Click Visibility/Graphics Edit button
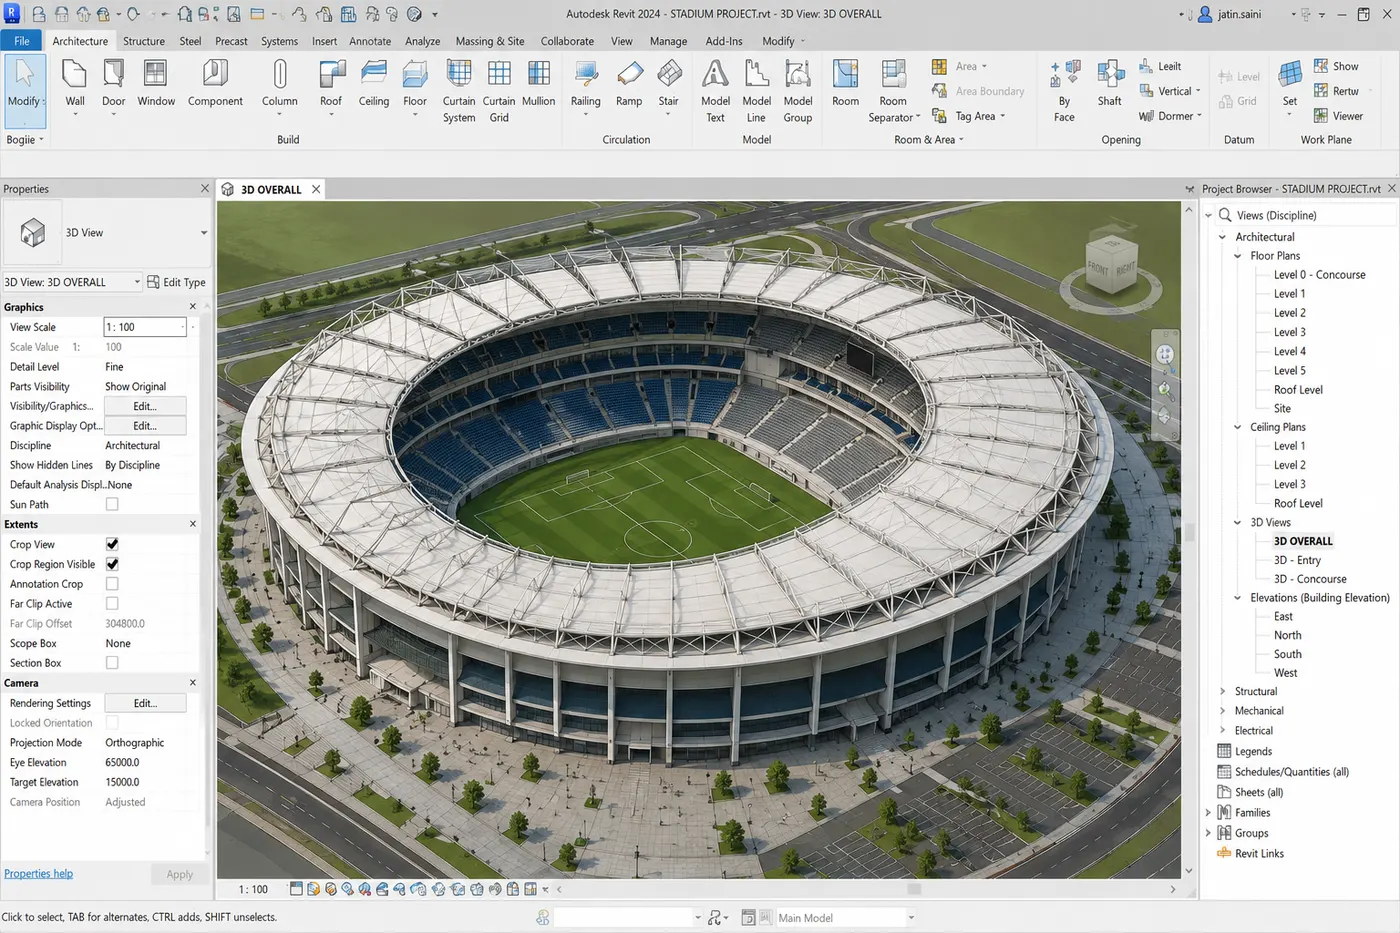This screenshot has width=1400, height=933. pos(145,406)
